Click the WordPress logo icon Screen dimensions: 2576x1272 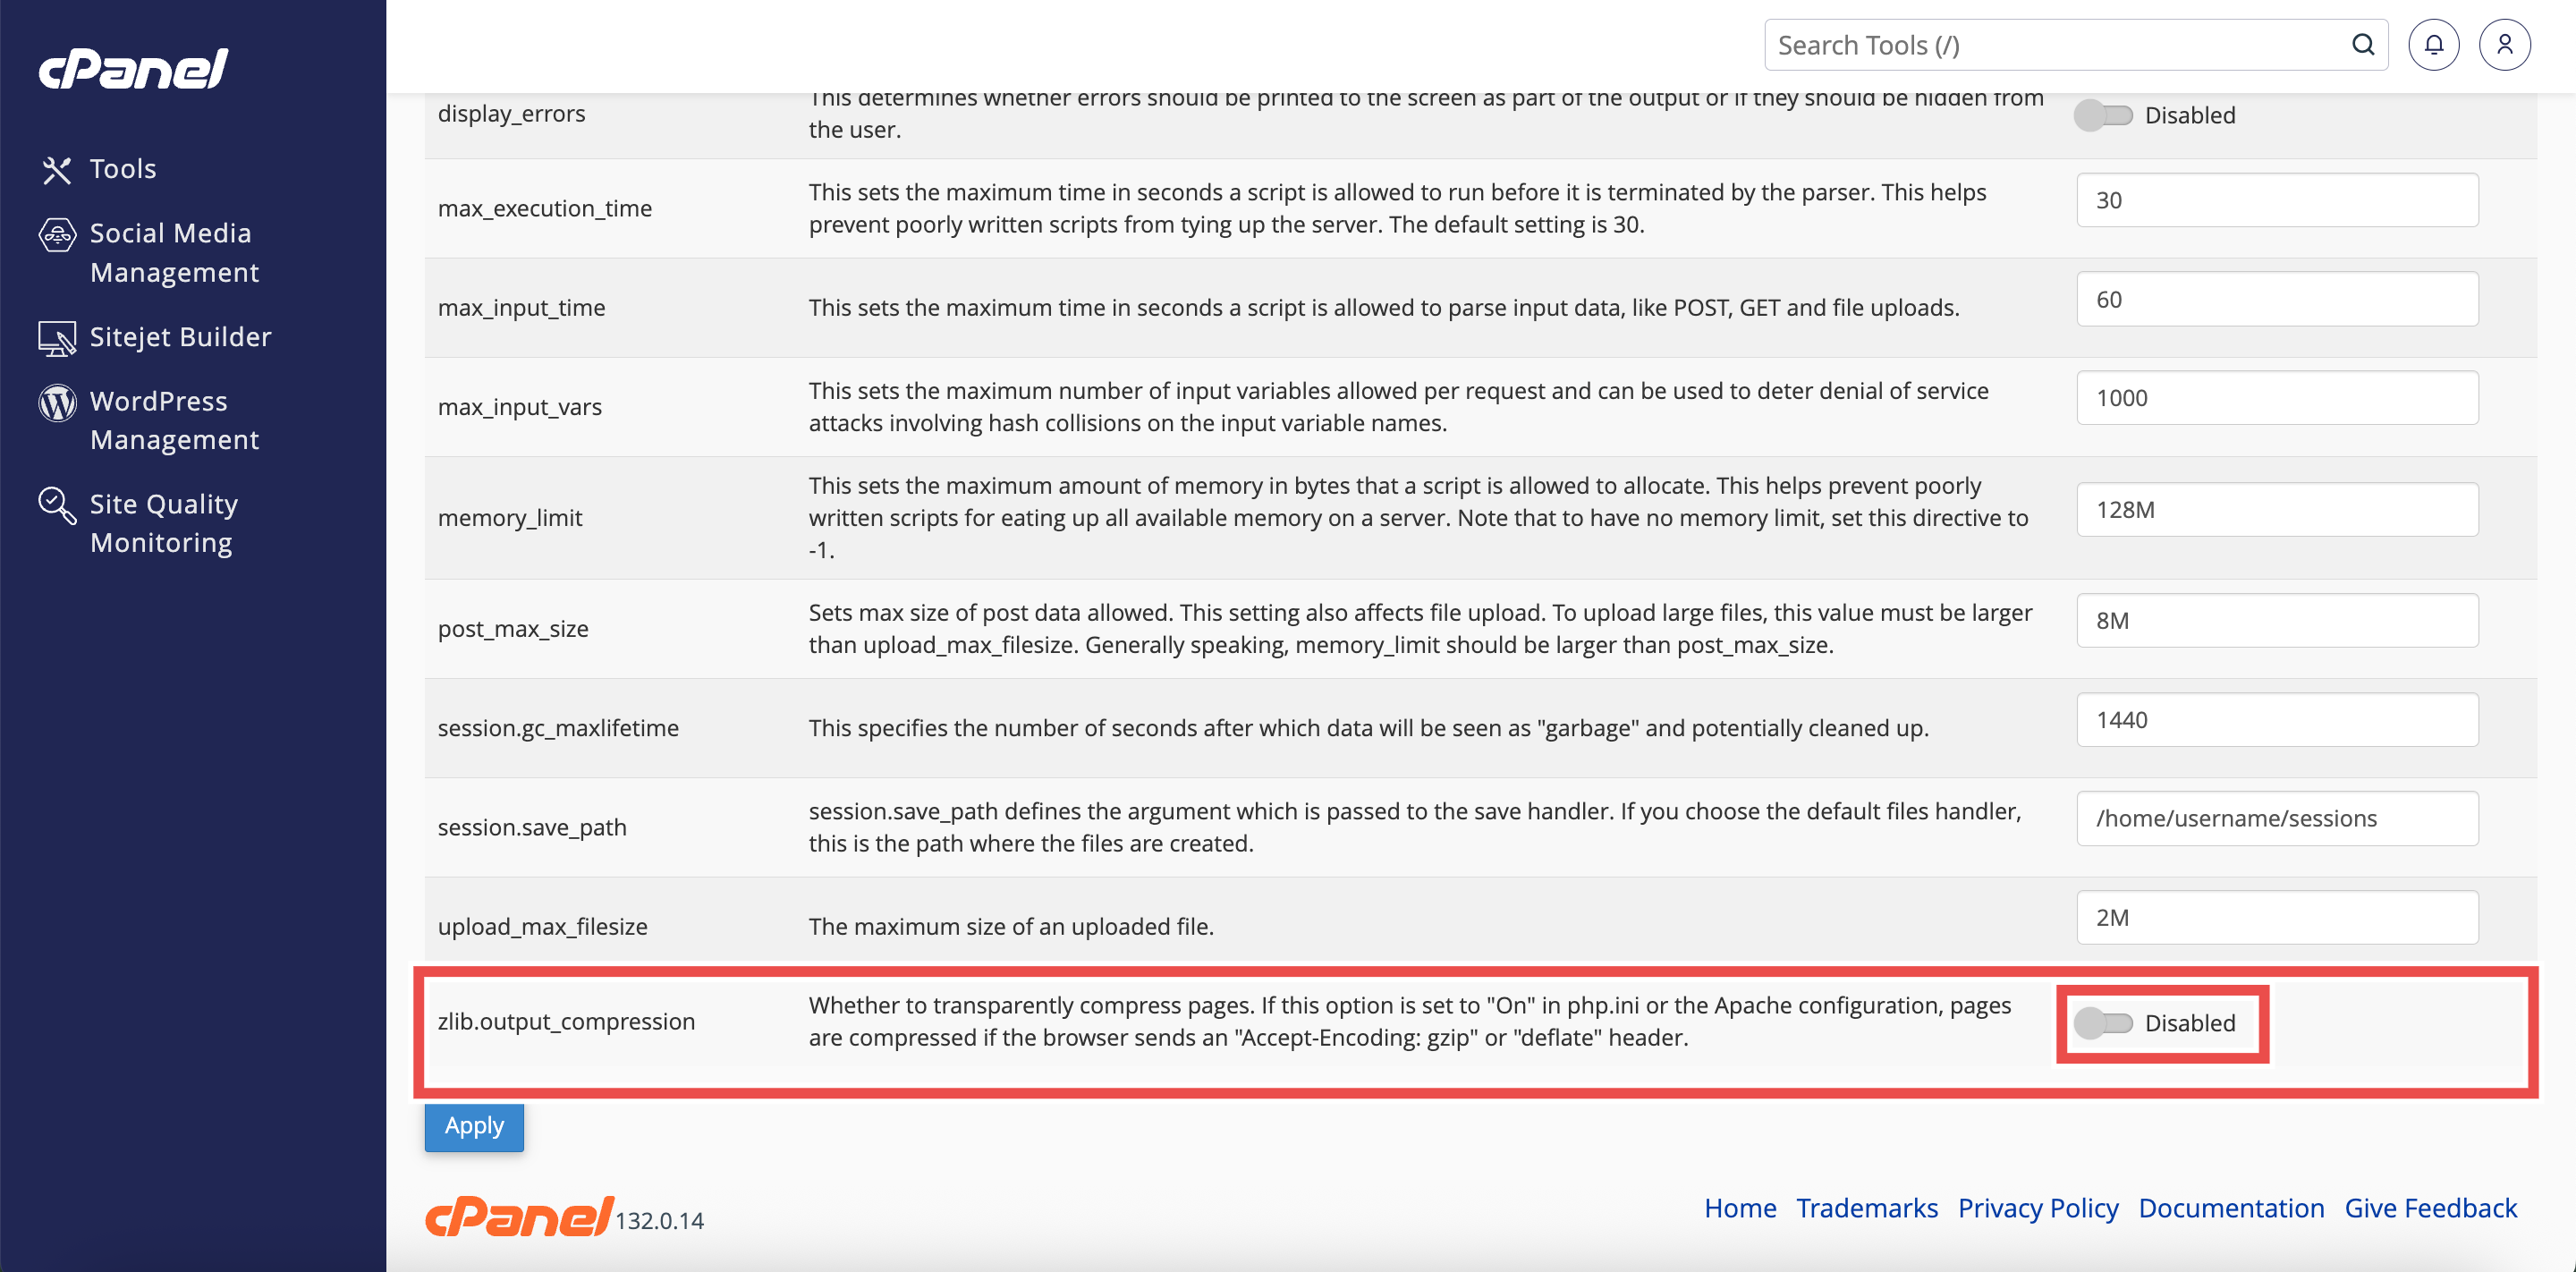(x=57, y=403)
